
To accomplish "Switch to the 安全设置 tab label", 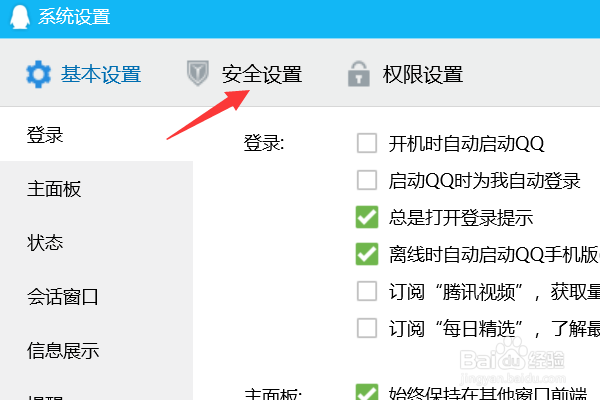I will coord(262,74).
